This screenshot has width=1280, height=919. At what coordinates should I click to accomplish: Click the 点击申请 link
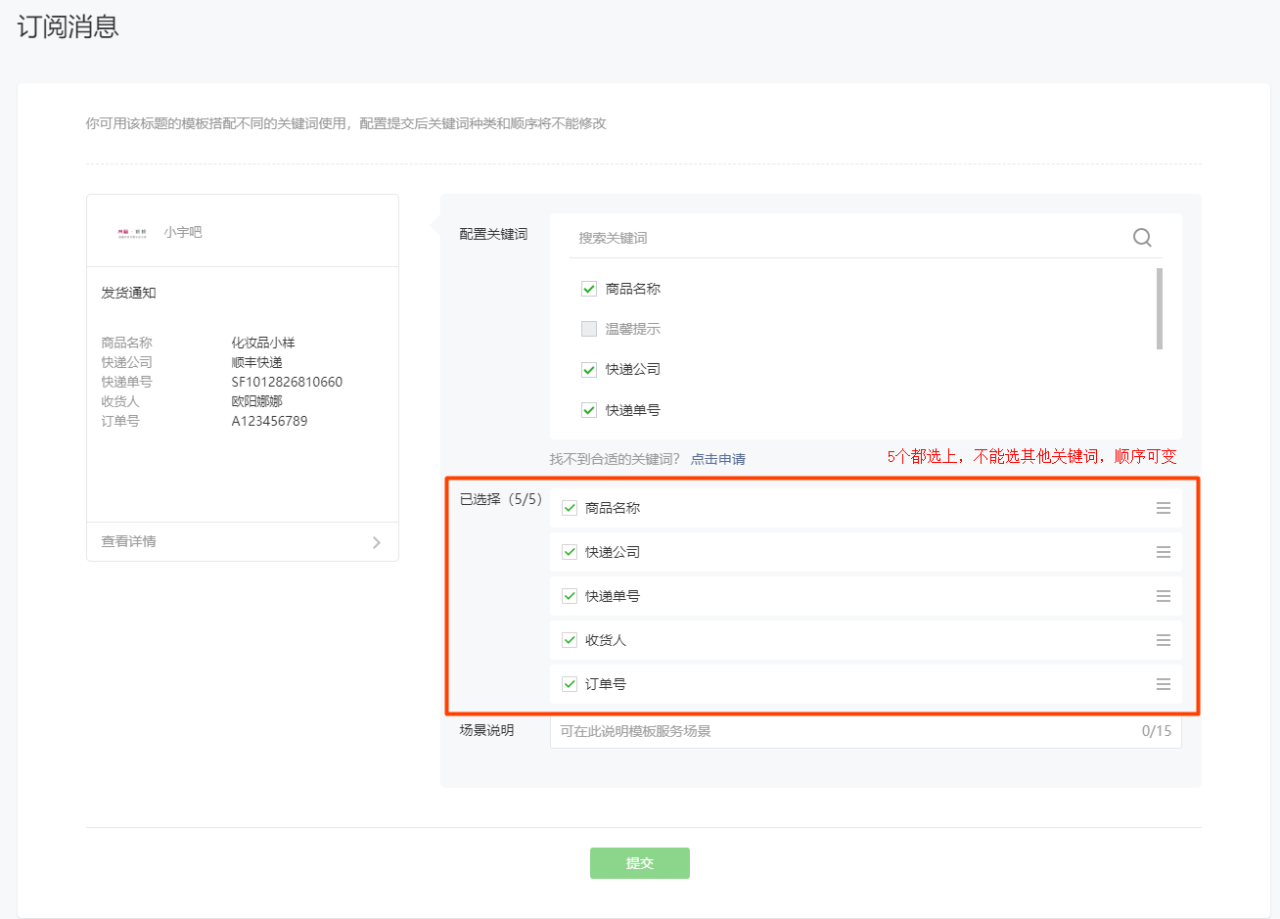click(x=718, y=459)
